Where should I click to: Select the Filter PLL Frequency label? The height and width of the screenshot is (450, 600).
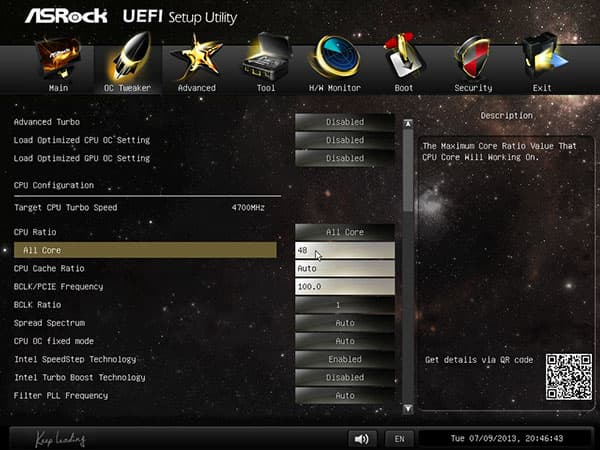(61, 396)
